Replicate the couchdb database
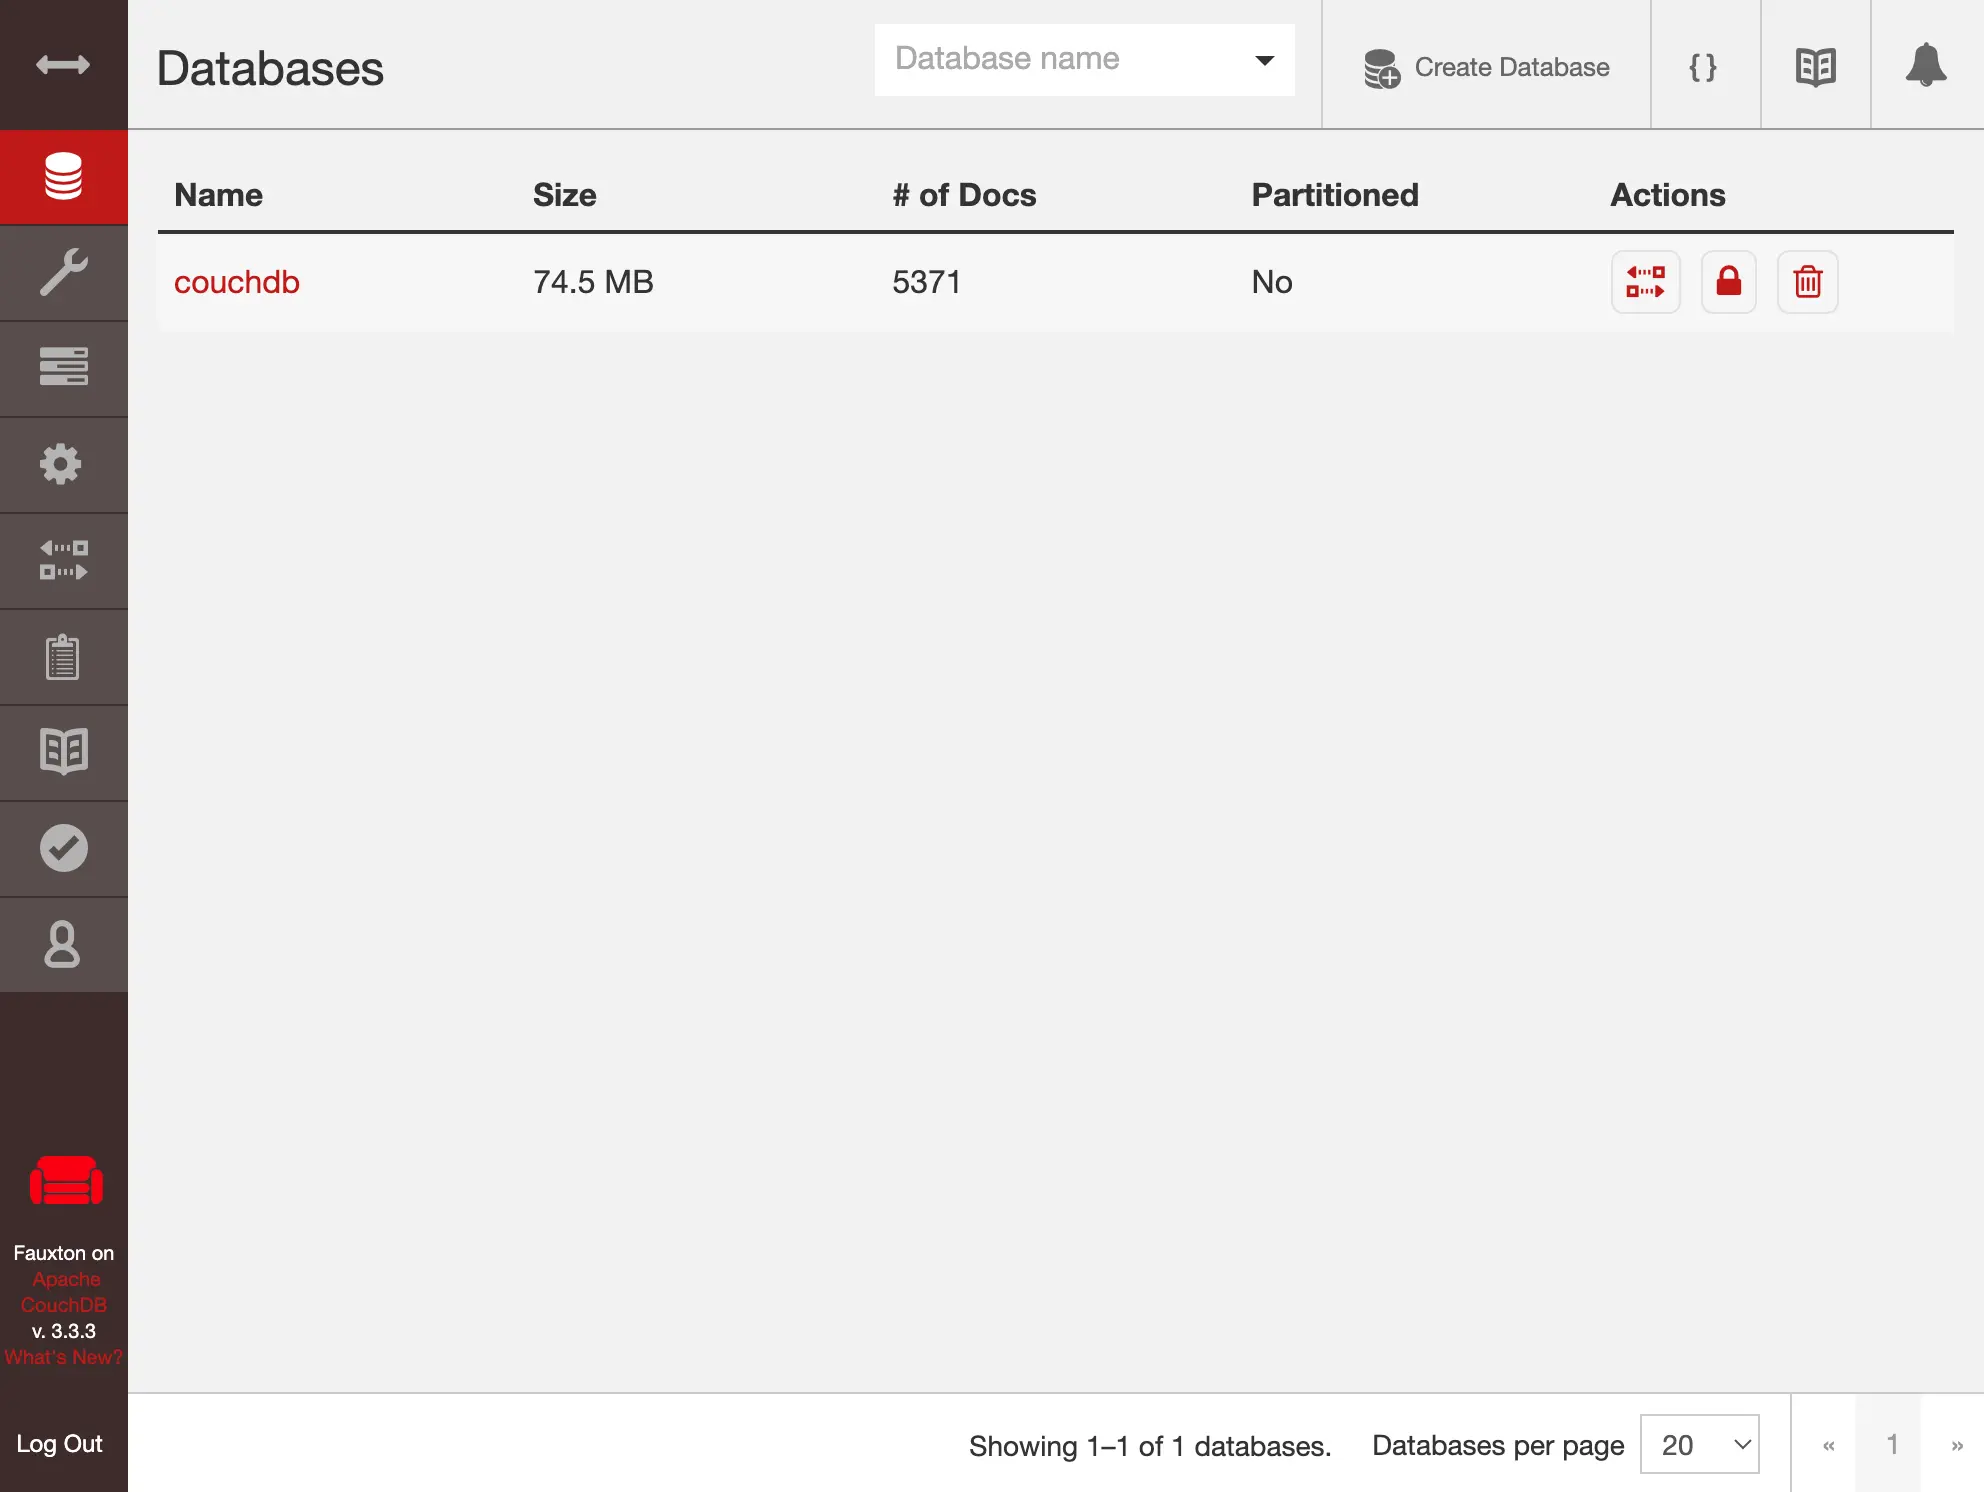The image size is (1984, 1492). tap(1645, 282)
